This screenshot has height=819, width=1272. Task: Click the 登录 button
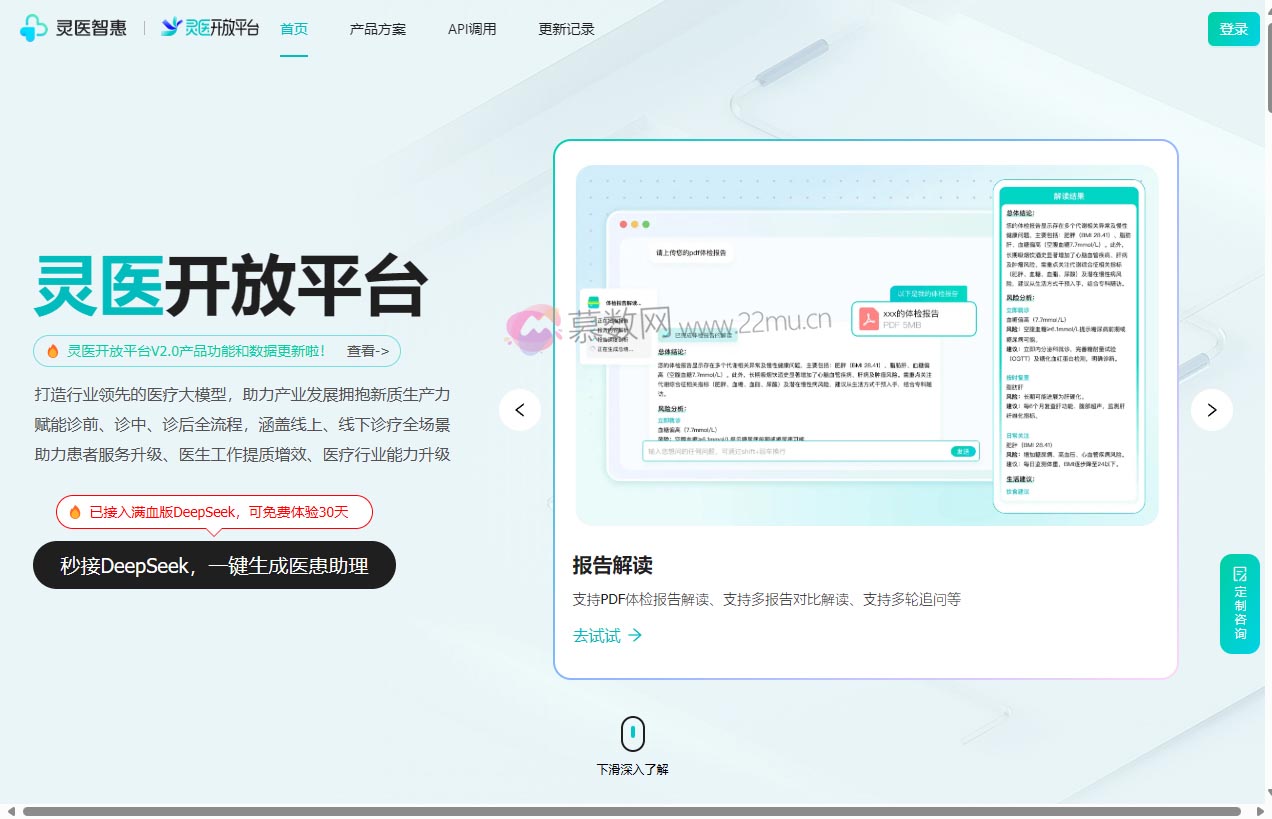1233,29
